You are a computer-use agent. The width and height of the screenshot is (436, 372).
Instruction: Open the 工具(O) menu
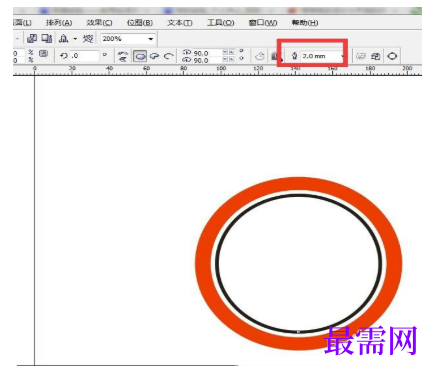tap(221, 23)
